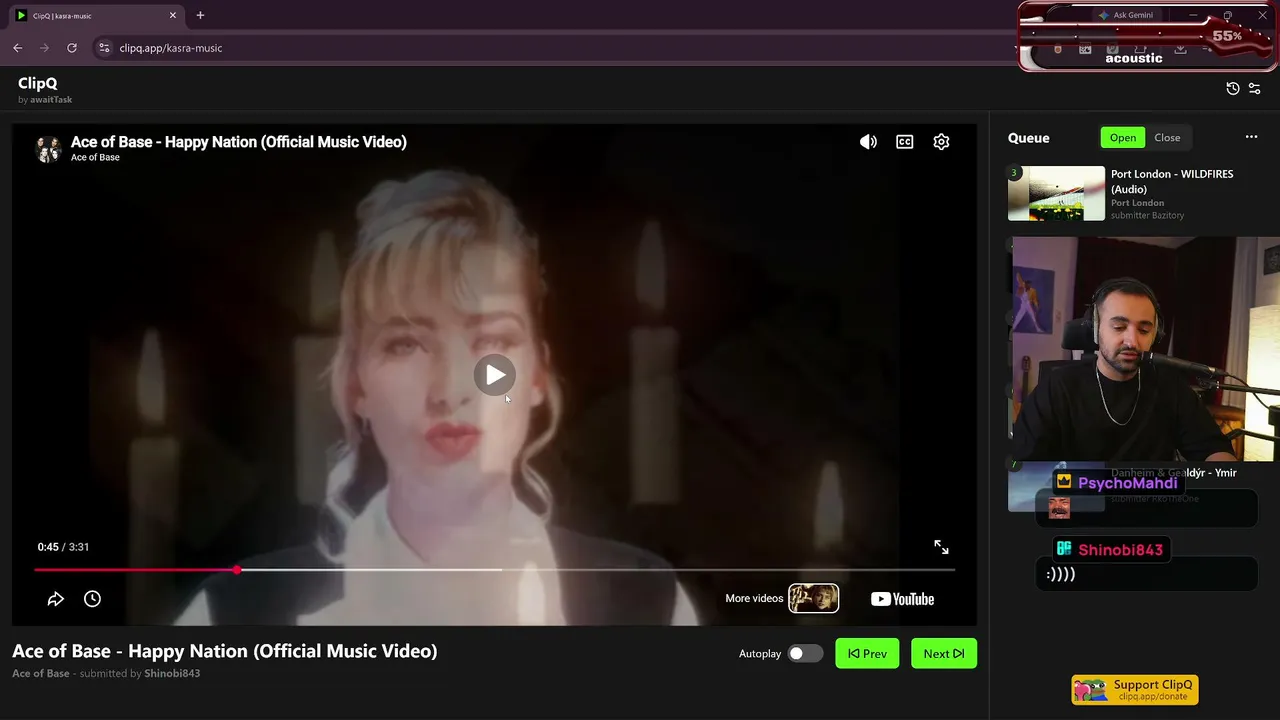The image size is (1280, 720).
Task: Open the Support ClipQ donate button
Action: [x=1135, y=690]
